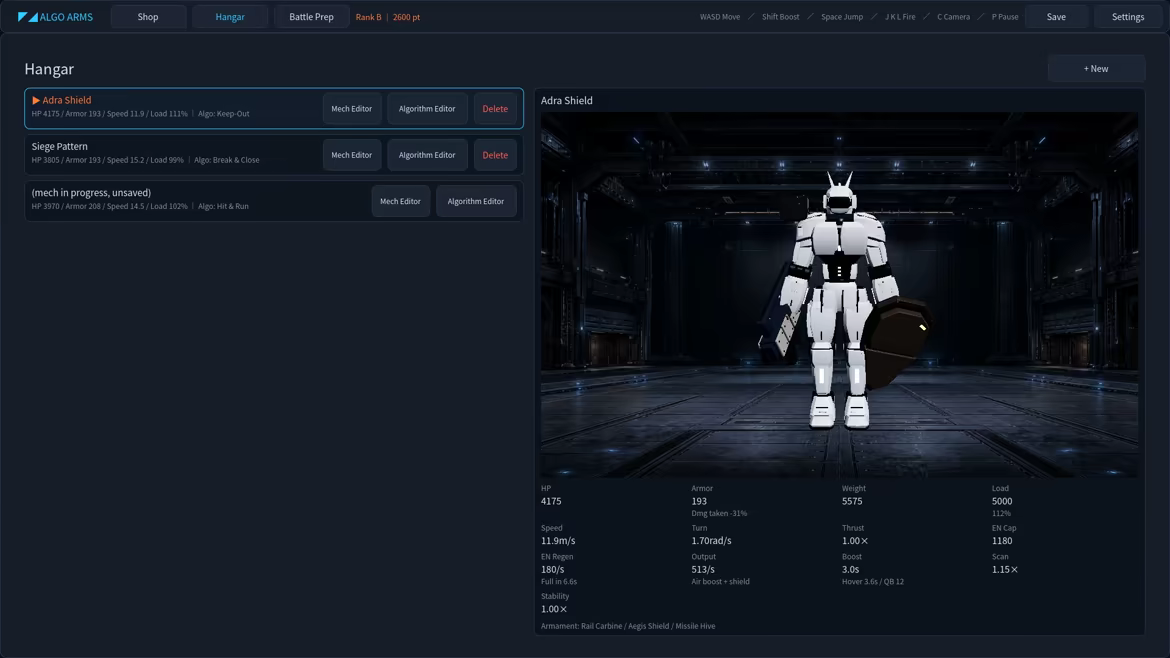This screenshot has width=1170, height=658.
Task: Open Mech Editor for Siege Pattern
Action: tap(351, 155)
